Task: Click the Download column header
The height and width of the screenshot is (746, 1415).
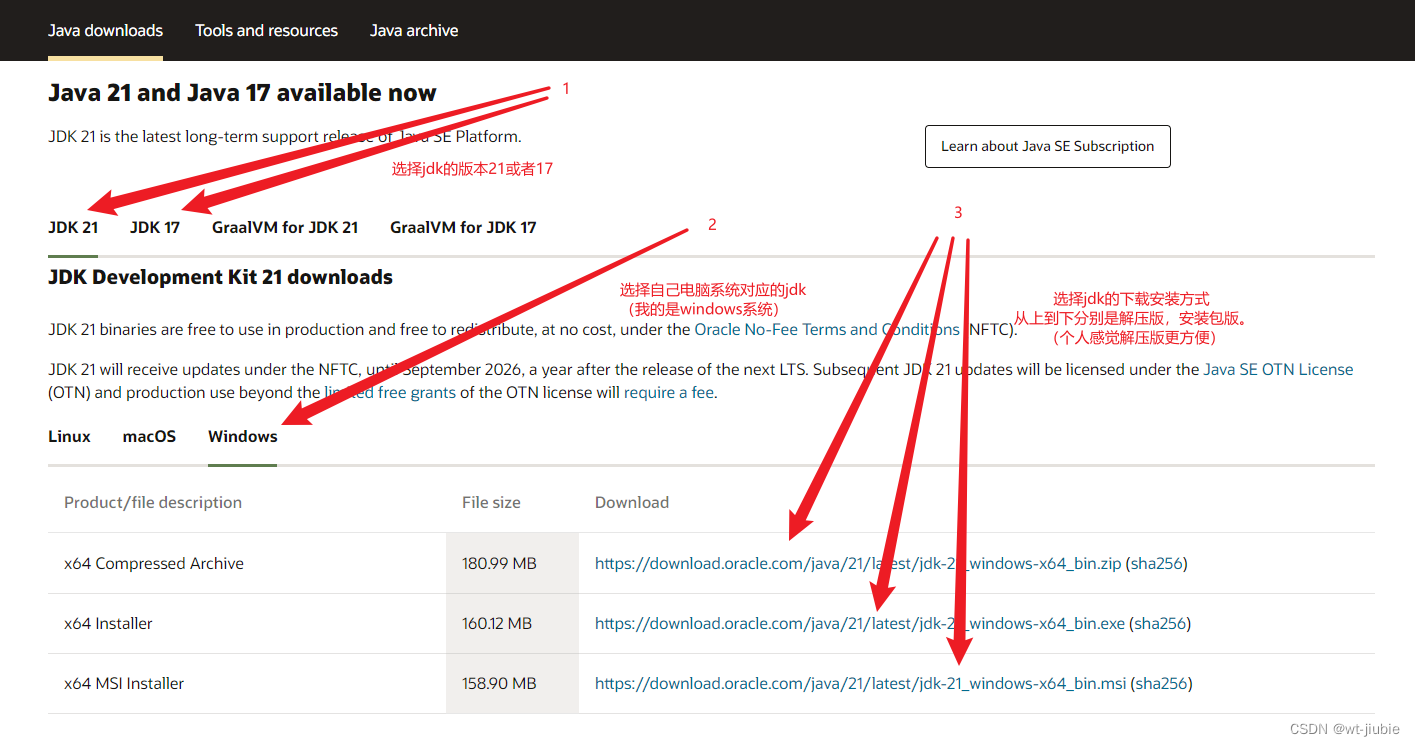Action: (x=632, y=502)
